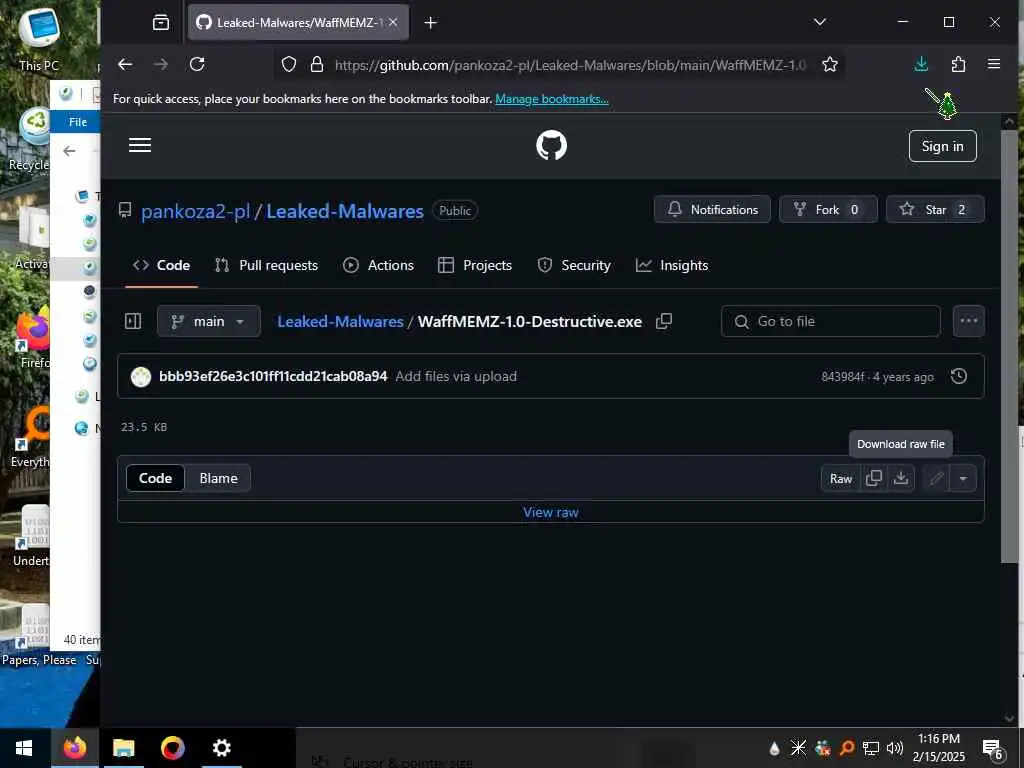Copy file path icon next to filename
Image resolution: width=1024 pixels, height=768 pixels.
[664, 321]
